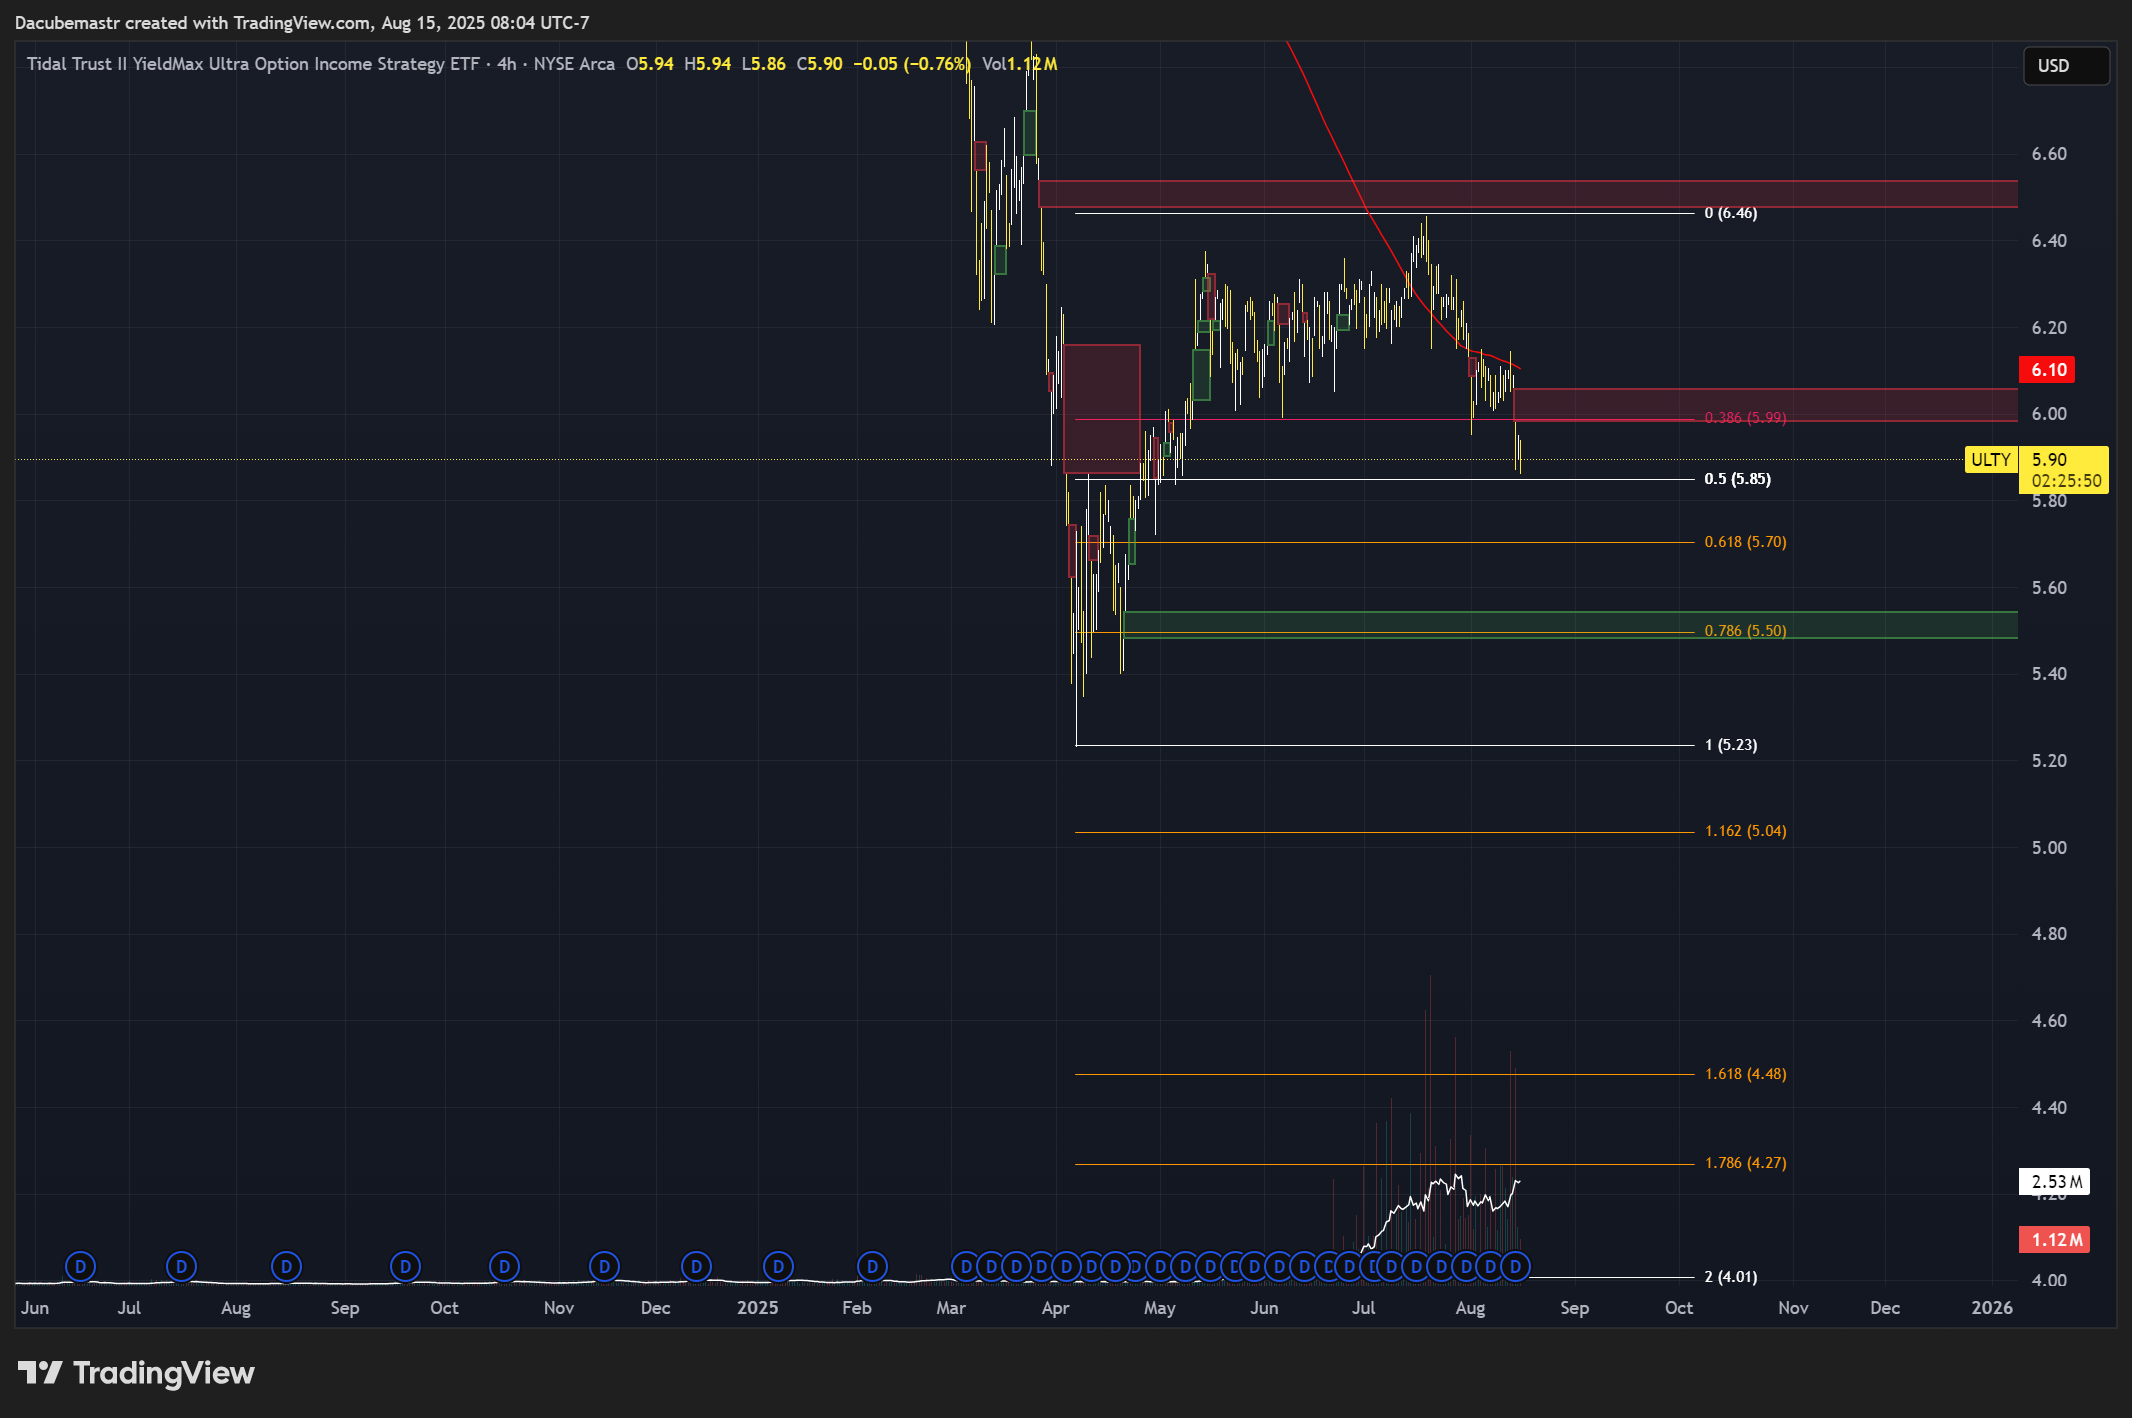Click the red 6.10 moving average label

click(x=2047, y=370)
